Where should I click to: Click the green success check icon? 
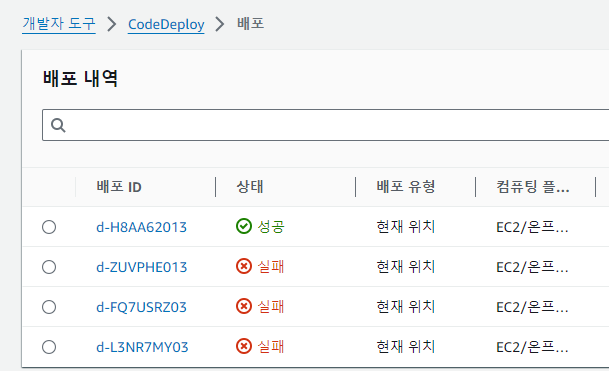244,226
